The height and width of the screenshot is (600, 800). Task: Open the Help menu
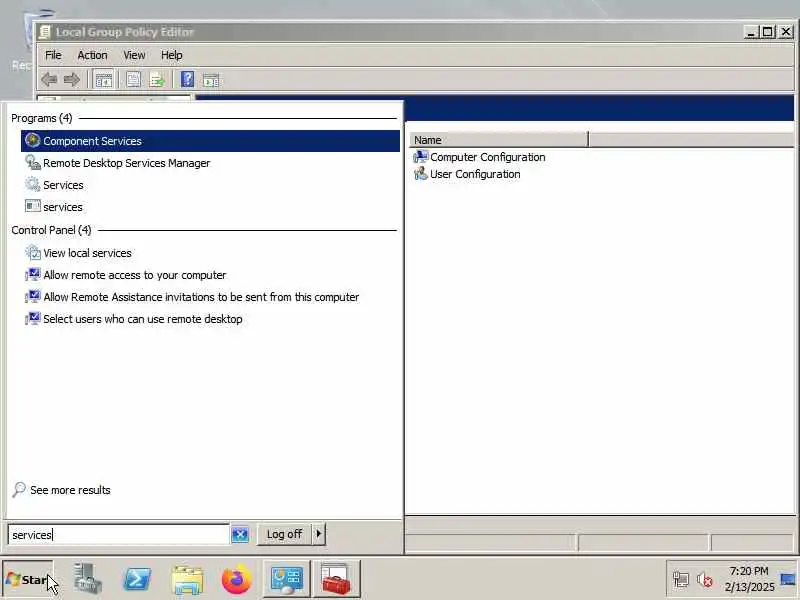[172, 55]
